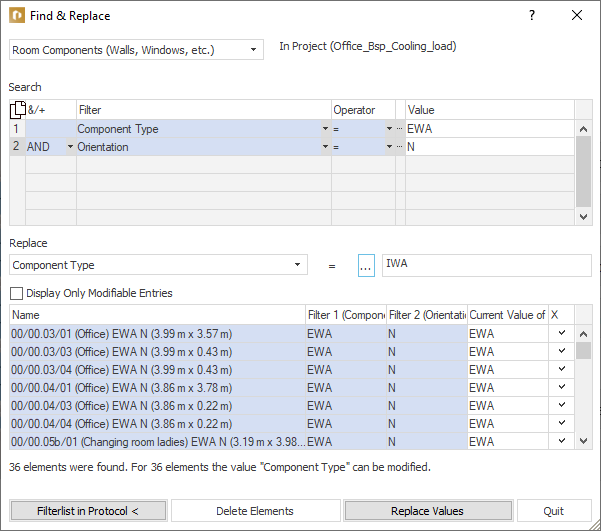Open the AND logical connector dropdown
The width and height of the screenshot is (601, 531).
pyautogui.click(x=71, y=147)
